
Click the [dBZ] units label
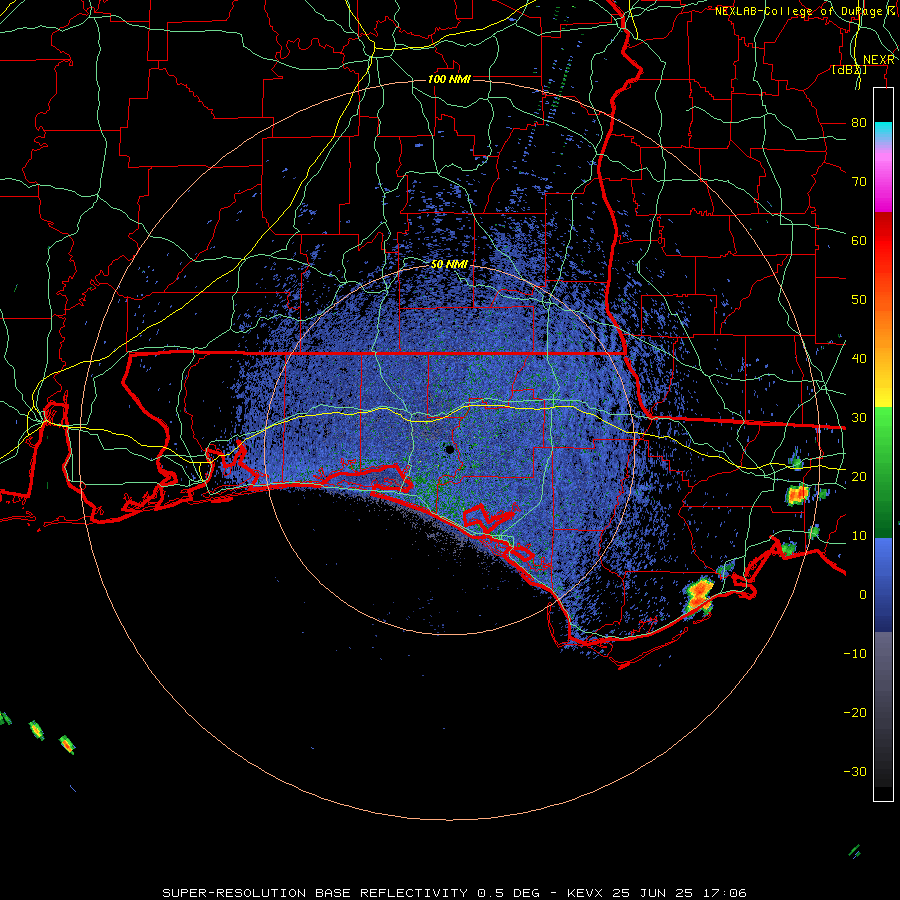(x=849, y=70)
